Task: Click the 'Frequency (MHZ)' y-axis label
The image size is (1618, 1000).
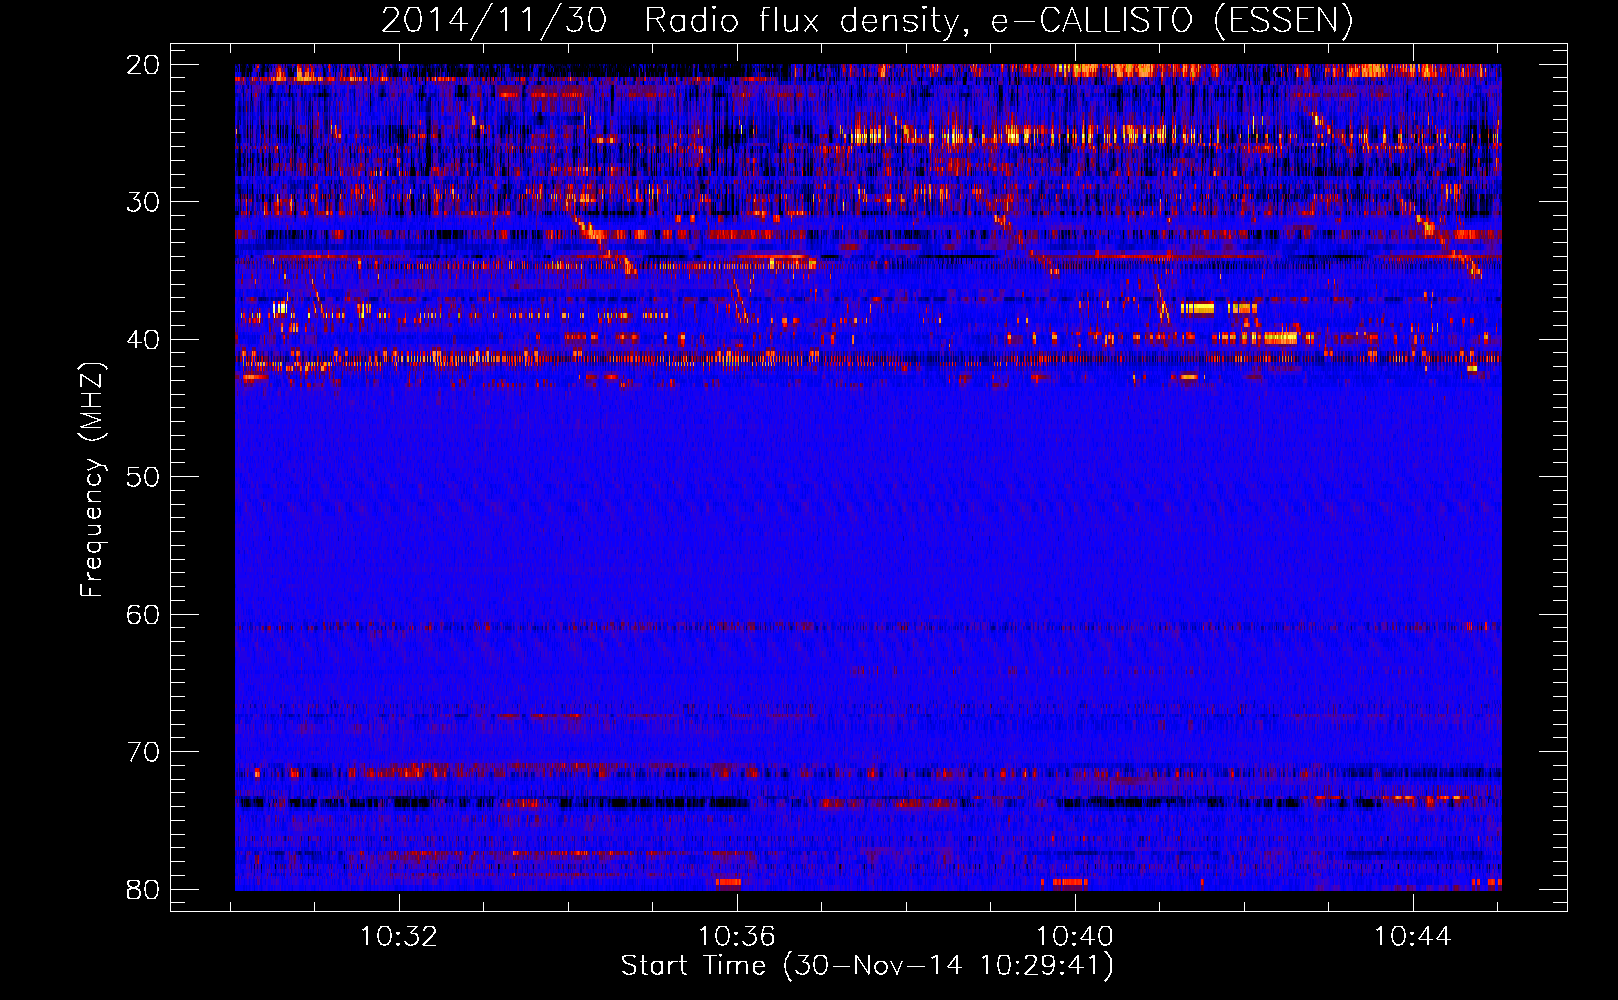Action: (x=92, y=481)
